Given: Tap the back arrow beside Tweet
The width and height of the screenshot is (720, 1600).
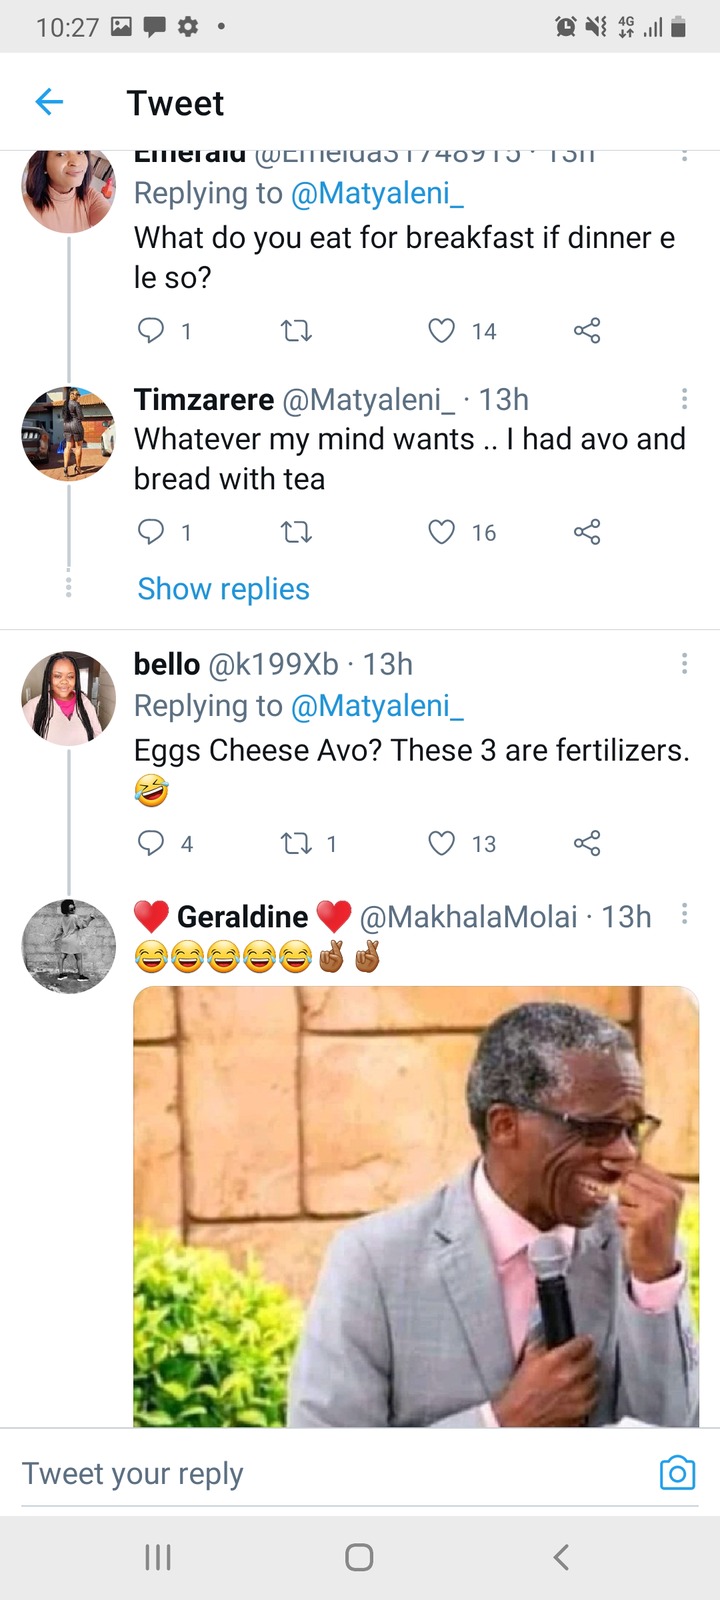Looking at the screenshot, I should (x=49, y=102).
